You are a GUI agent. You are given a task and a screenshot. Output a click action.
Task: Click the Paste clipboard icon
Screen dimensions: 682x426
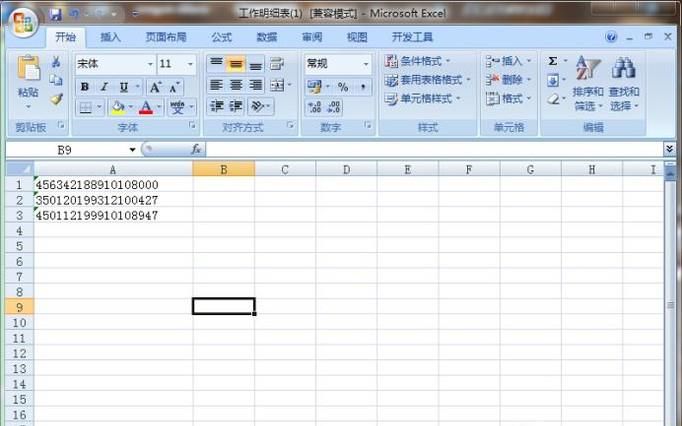[29, 69]
